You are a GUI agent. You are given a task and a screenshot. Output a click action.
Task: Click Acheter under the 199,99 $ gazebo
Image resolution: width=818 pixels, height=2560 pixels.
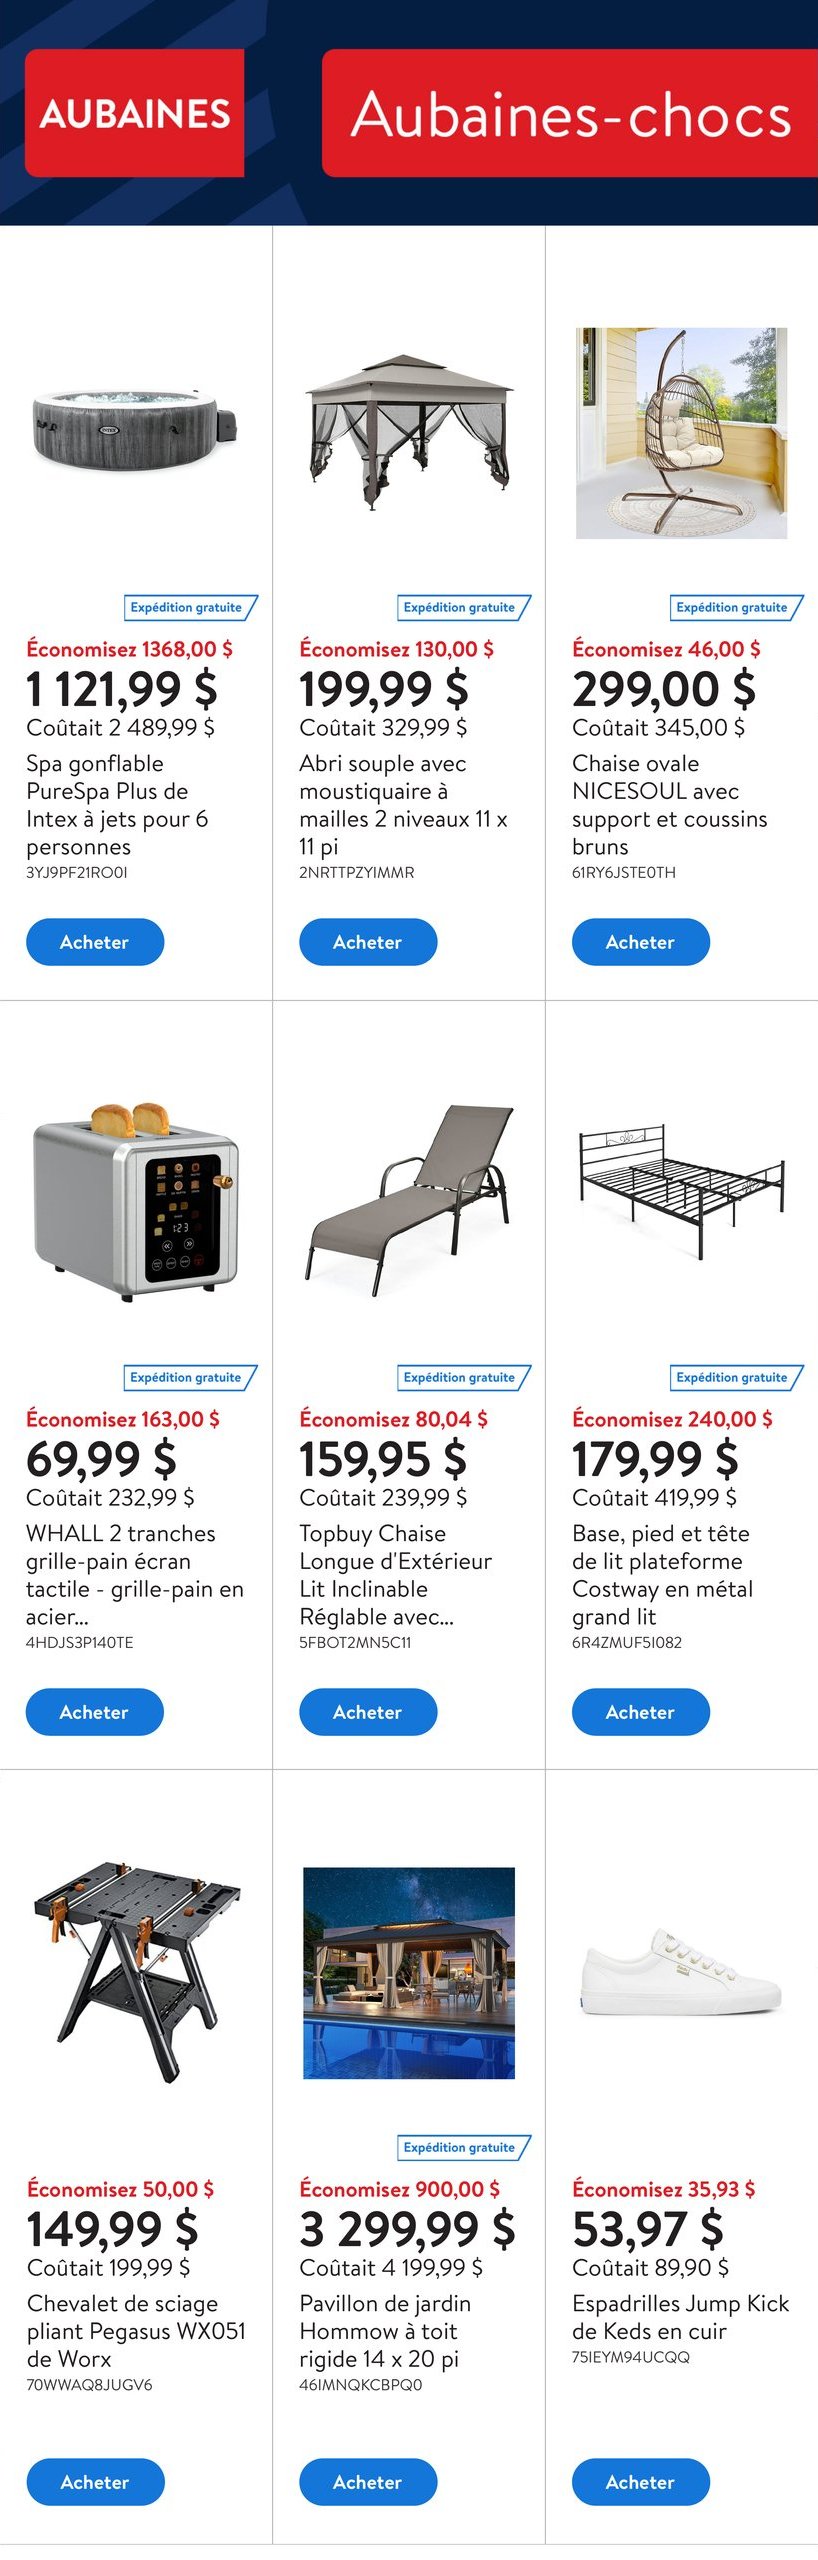tap(368, 942)
